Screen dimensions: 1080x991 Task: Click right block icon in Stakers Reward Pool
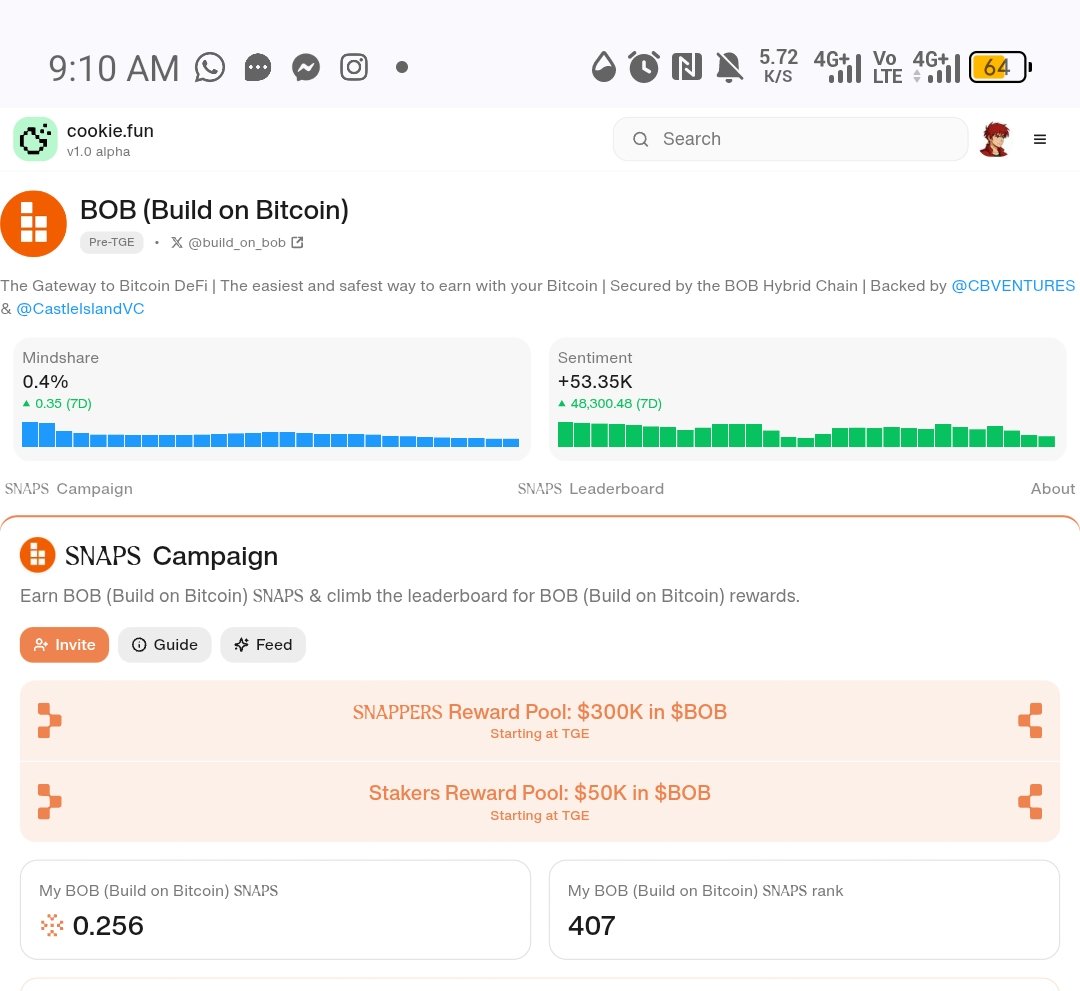tap(1030, 802)
